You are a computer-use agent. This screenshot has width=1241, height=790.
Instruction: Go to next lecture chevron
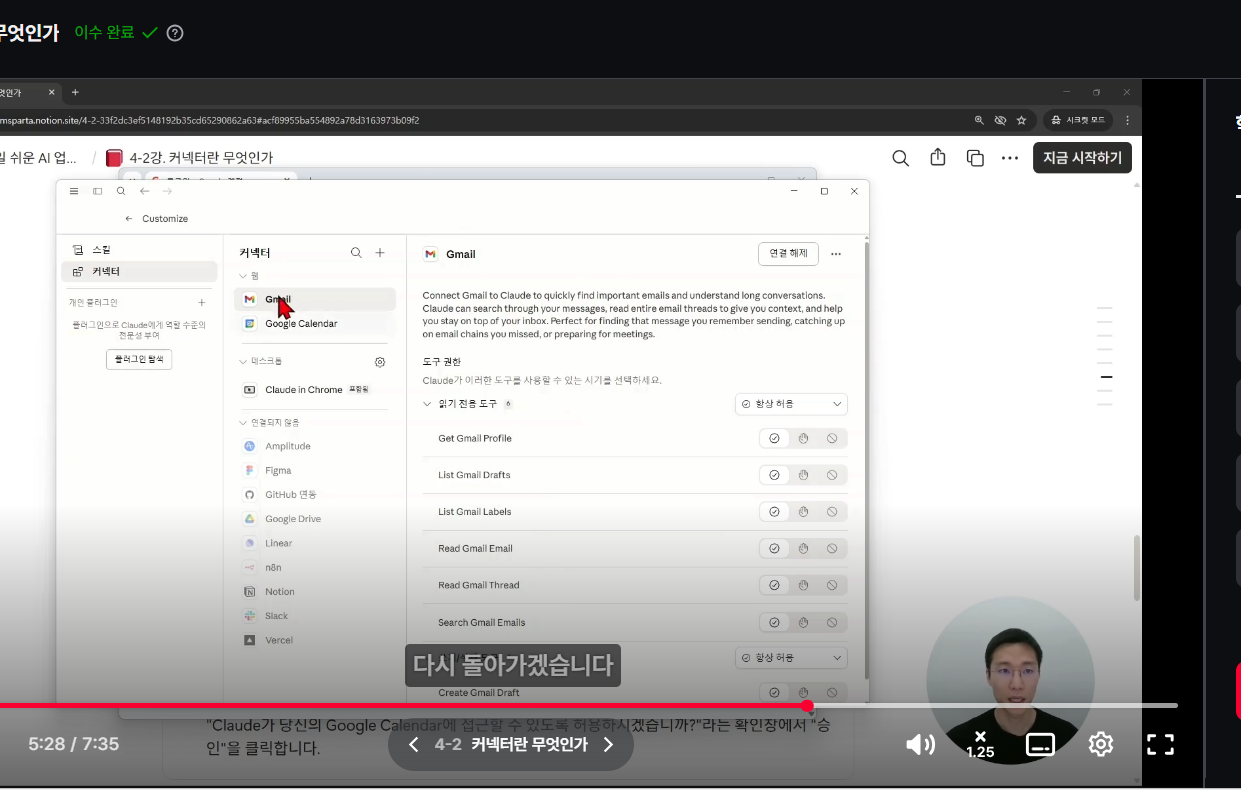tap(608, 744)
